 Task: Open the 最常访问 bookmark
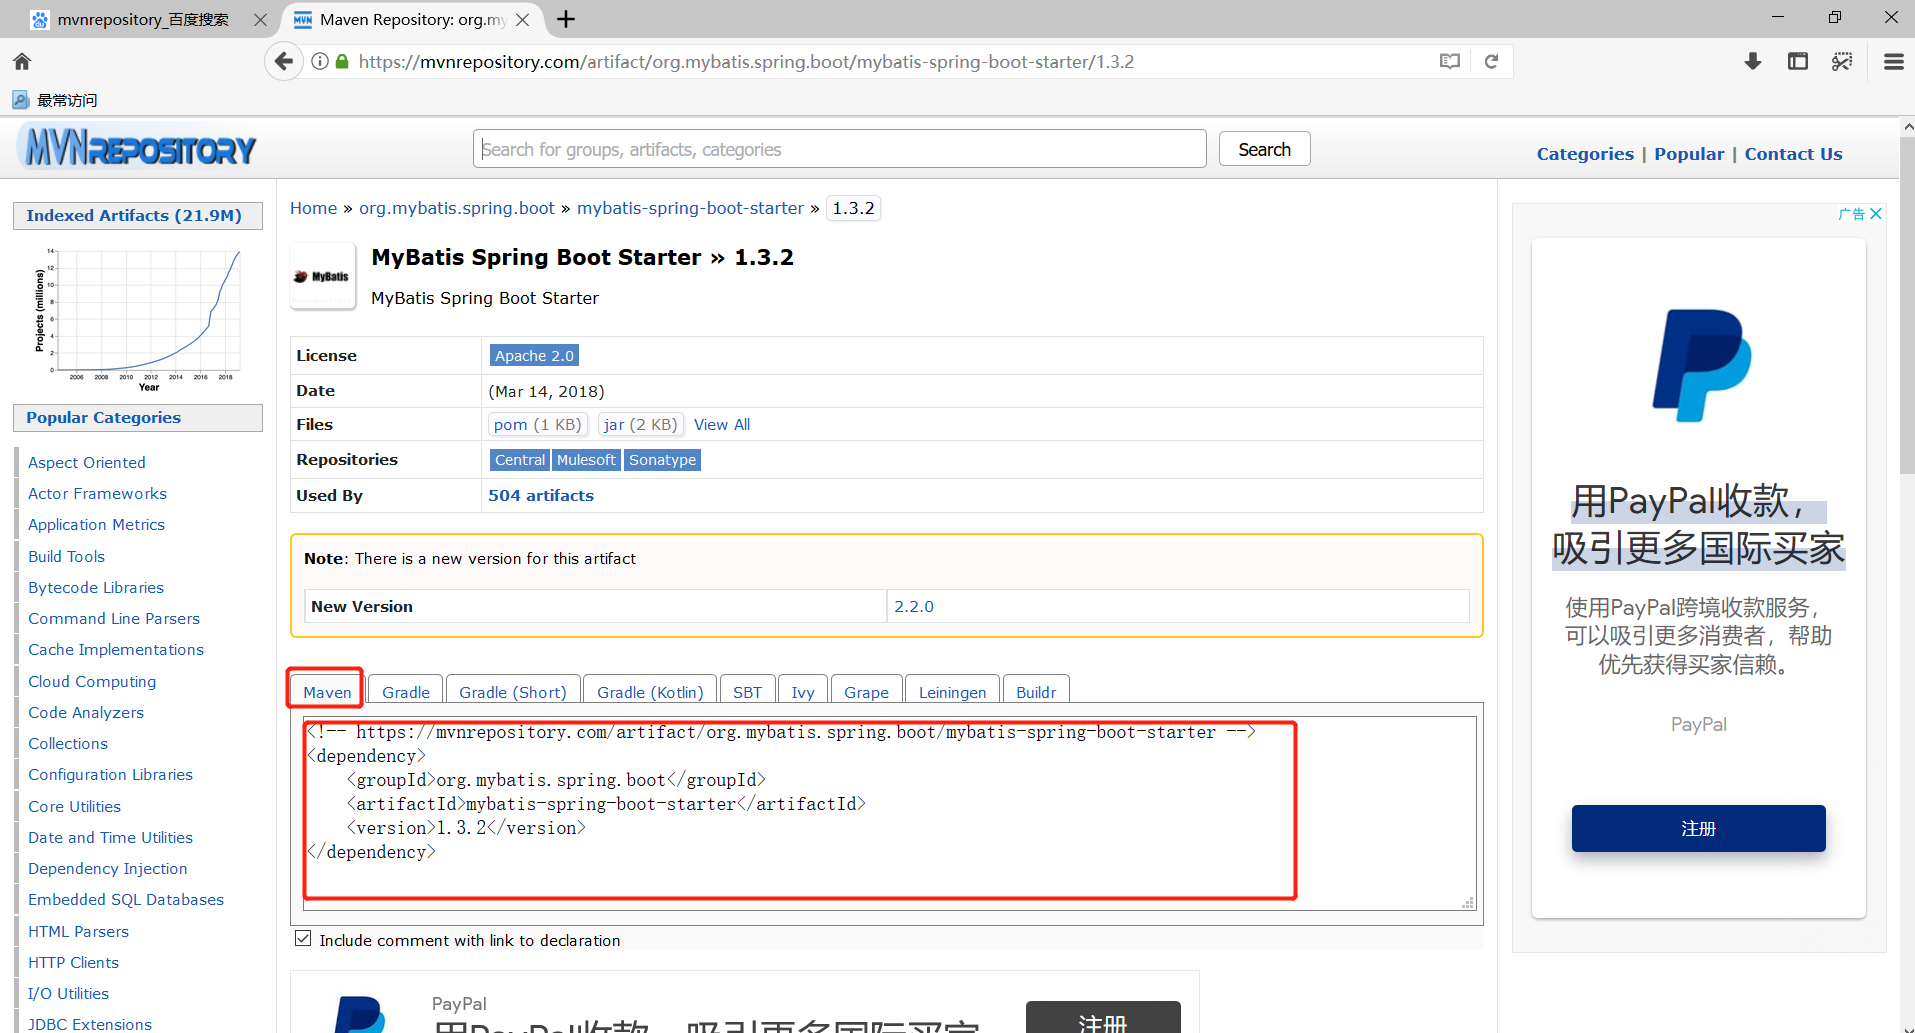tap(55, 100)
